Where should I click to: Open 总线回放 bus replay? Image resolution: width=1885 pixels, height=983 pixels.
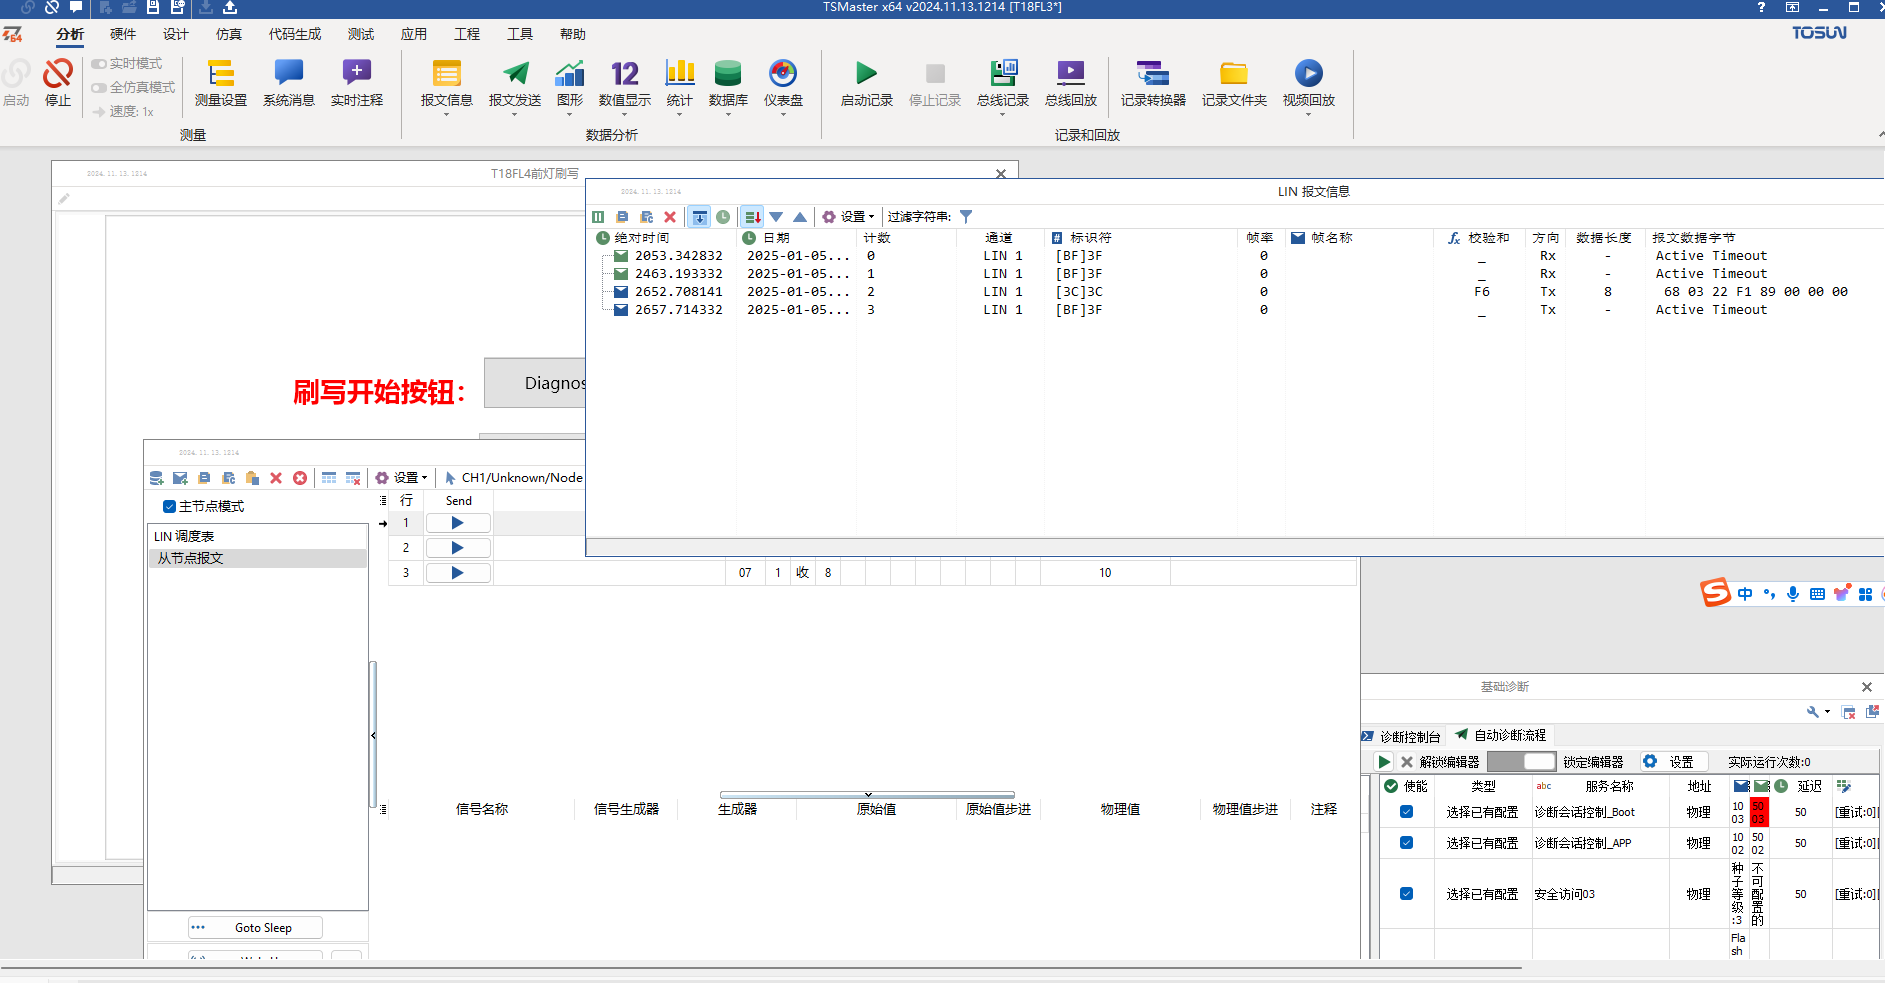pyautogui.click(x=1070, y=82)
